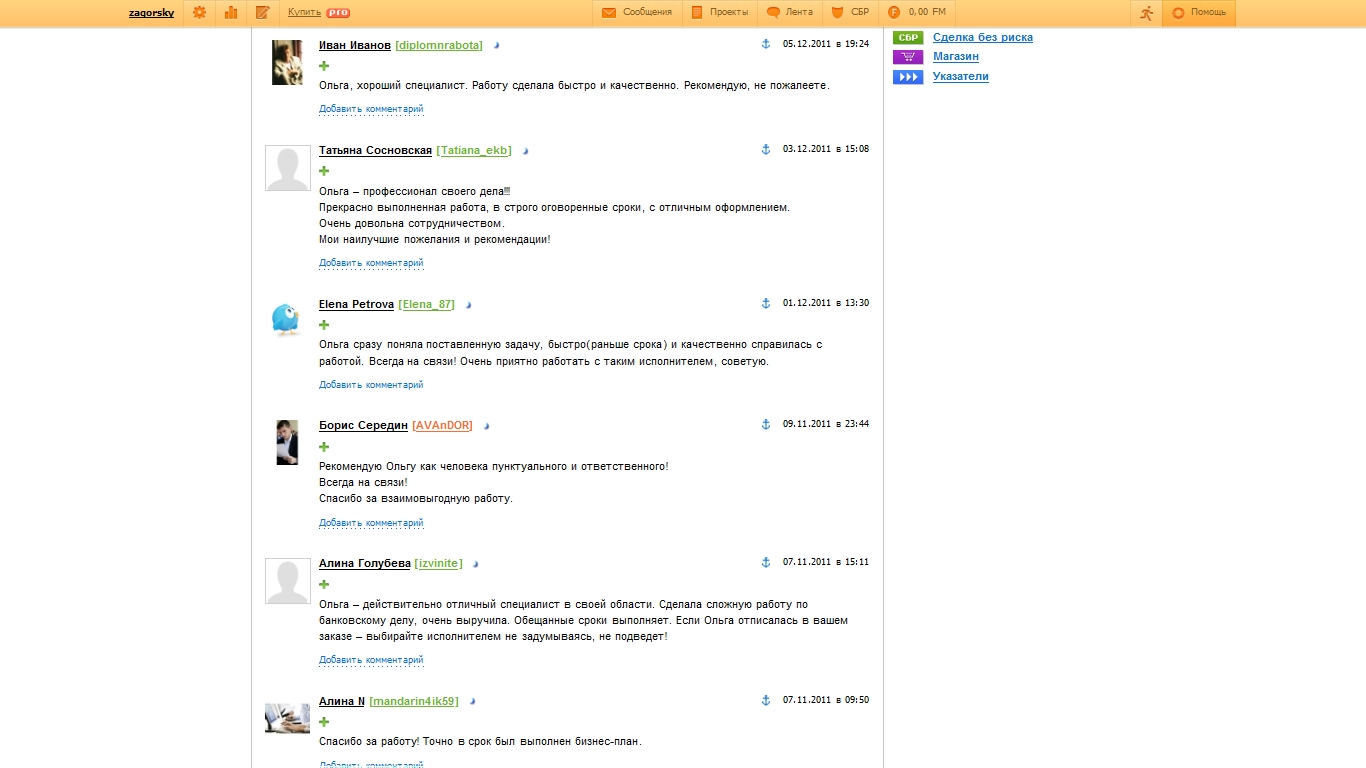The height and width of the screenshot is (768, 1366).
Task: Click the [Tatiana_ekb] username link
Action: [474, 151]
